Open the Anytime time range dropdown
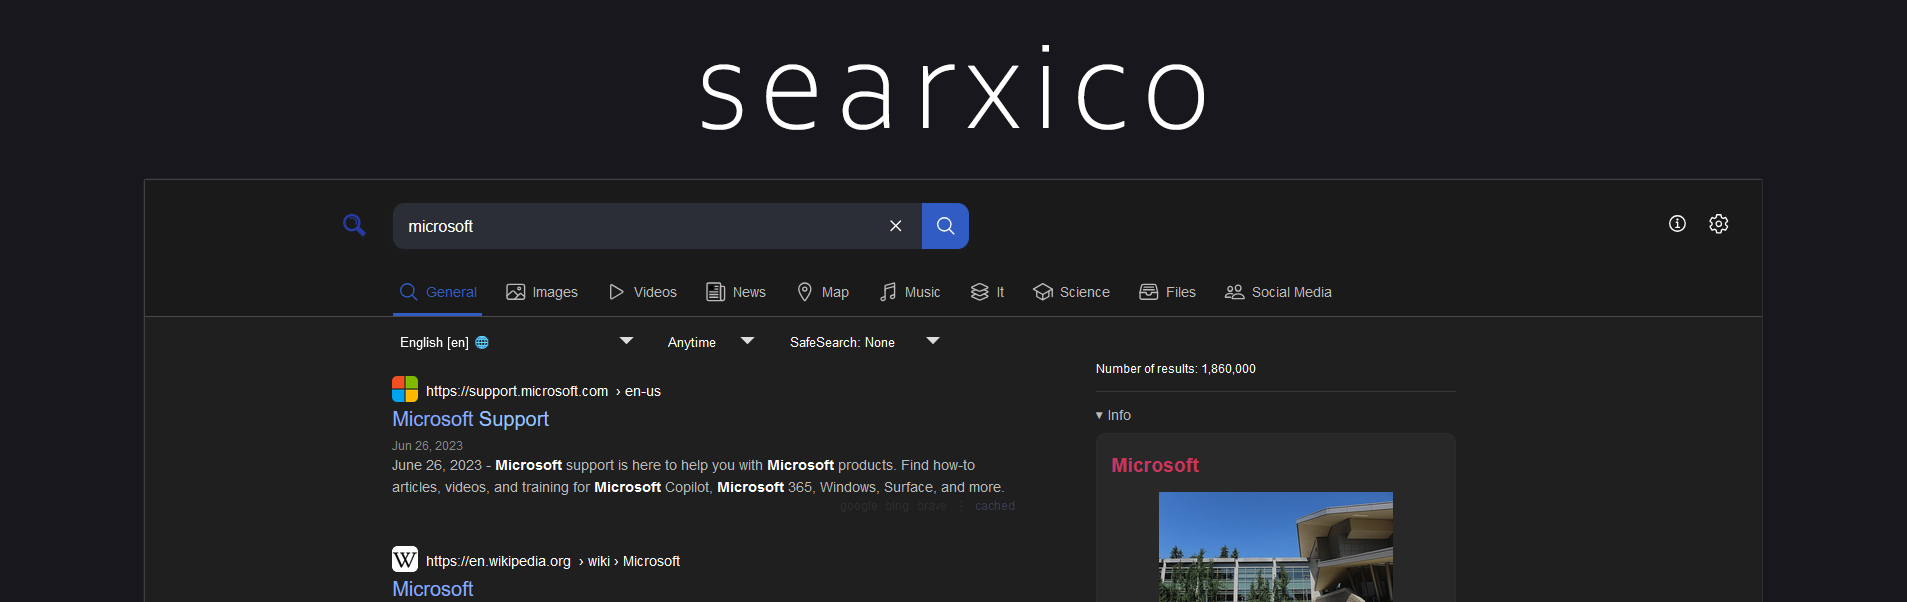Viewport: 1907px width, 602px height. point(710,342)
